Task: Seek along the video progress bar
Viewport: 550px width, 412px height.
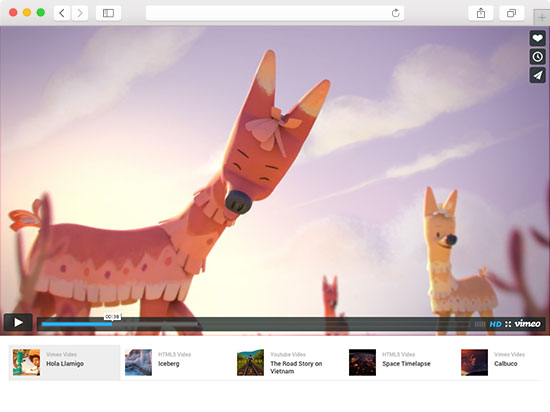Action: [255, 324]
